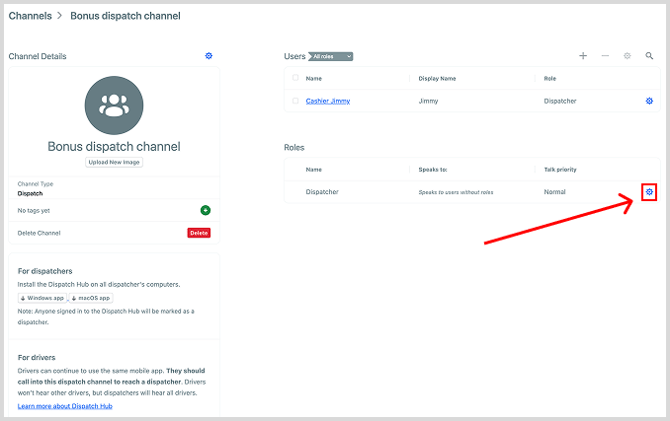The height and width of the screenshot is (421, 670).
Task: Check the Cashier_Jimmy row checkbox
Action: click(295, 101)
